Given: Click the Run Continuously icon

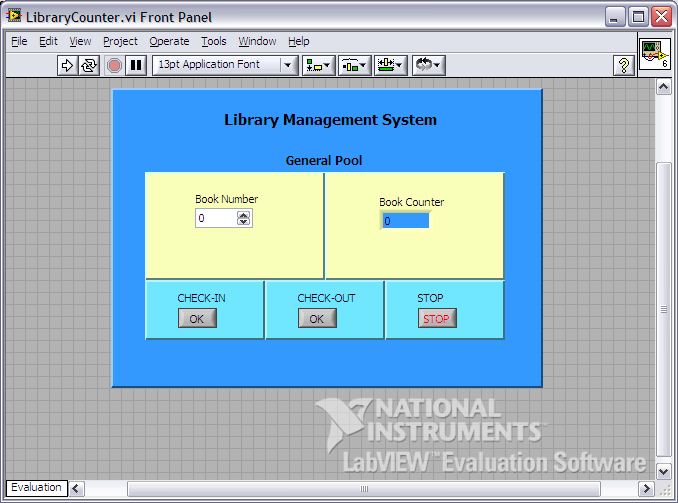Looking at the screenshot, I should coord(89,65).
